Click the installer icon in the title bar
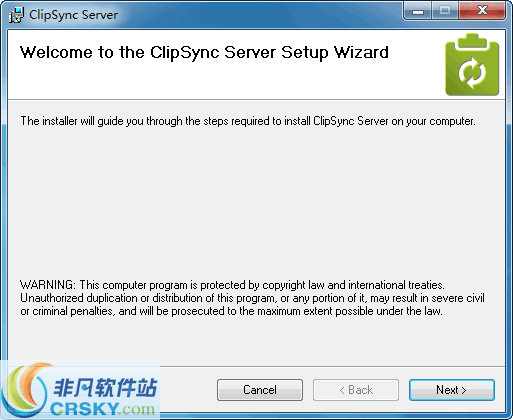Viewport: 513px width, 420px height. [16, 15]
